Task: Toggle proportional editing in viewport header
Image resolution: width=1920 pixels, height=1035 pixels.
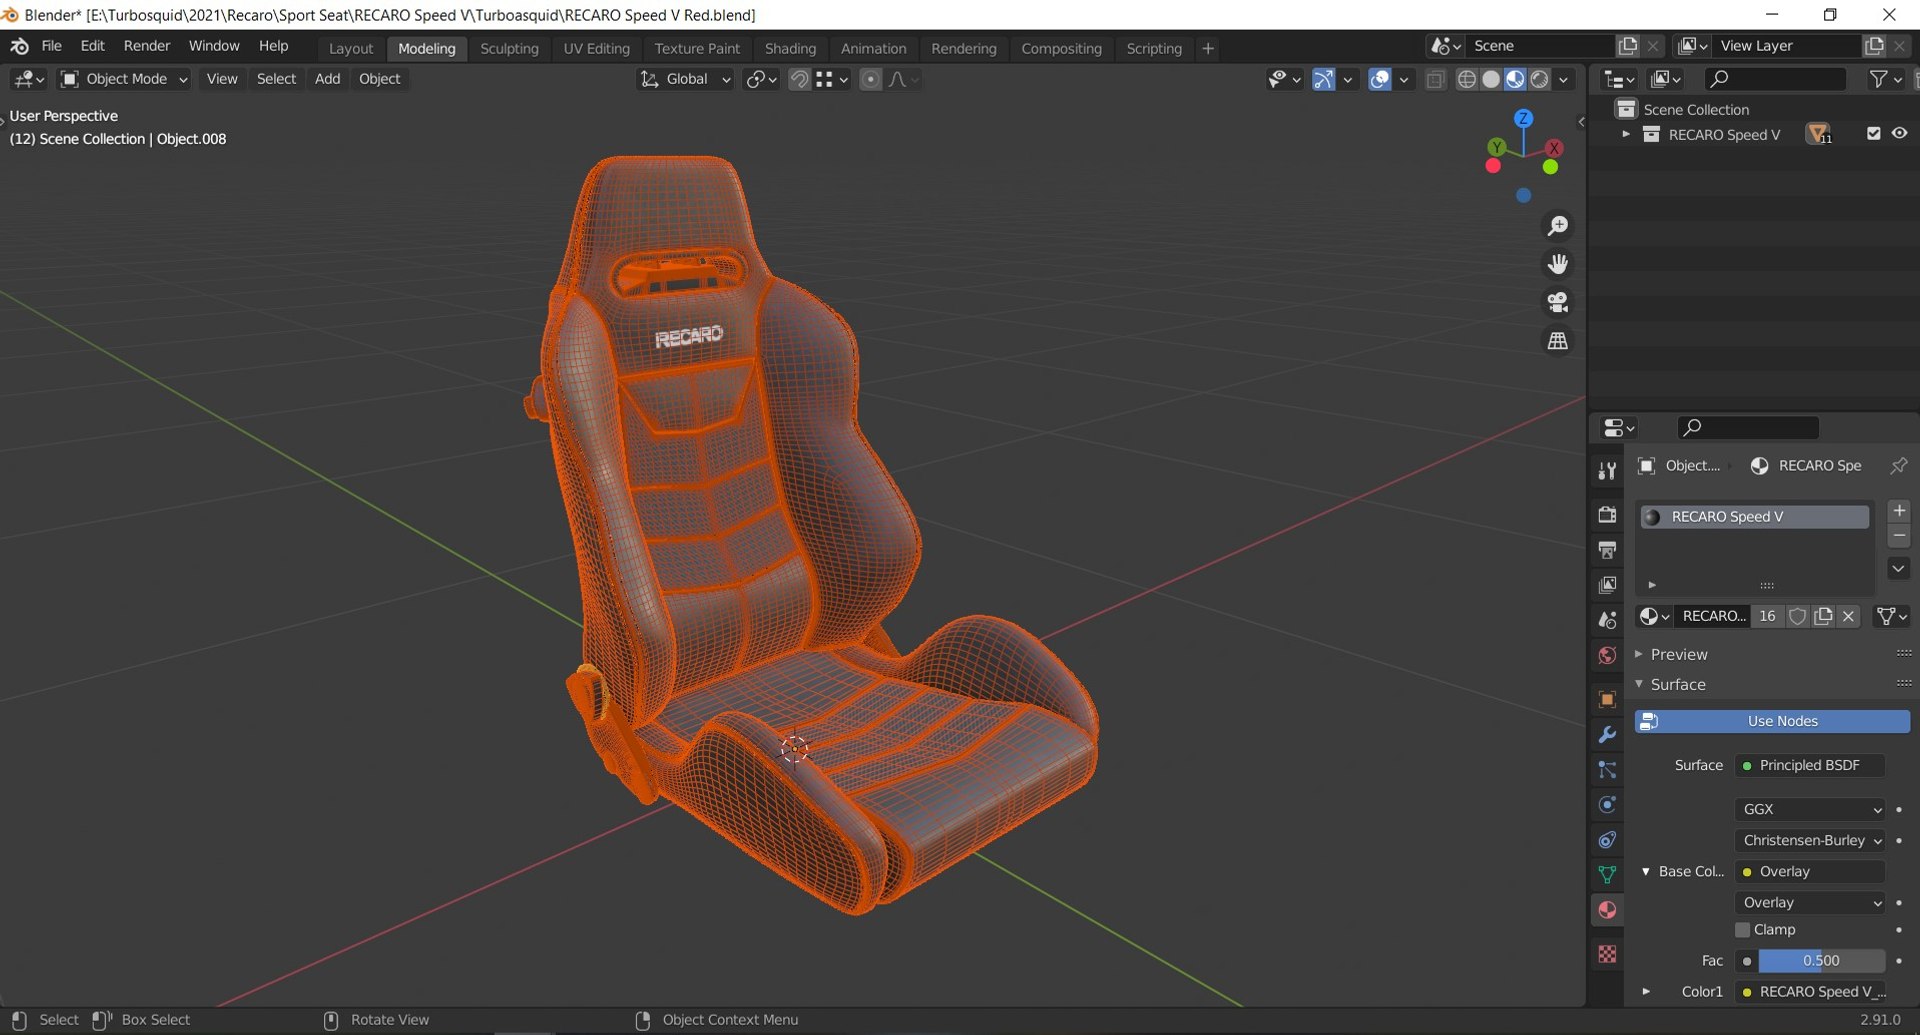Action: 871,79
